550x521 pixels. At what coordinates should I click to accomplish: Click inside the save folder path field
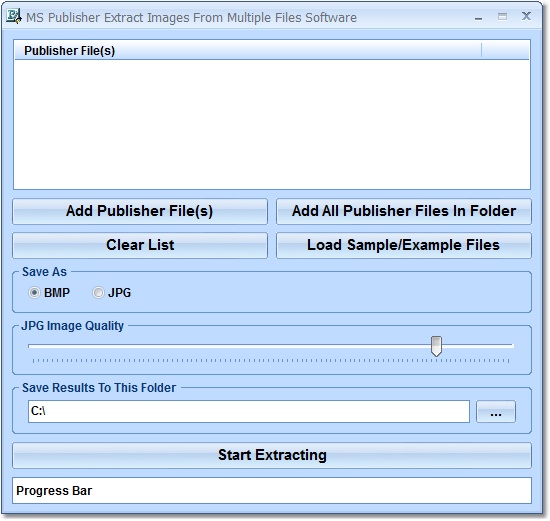(249, 412)
